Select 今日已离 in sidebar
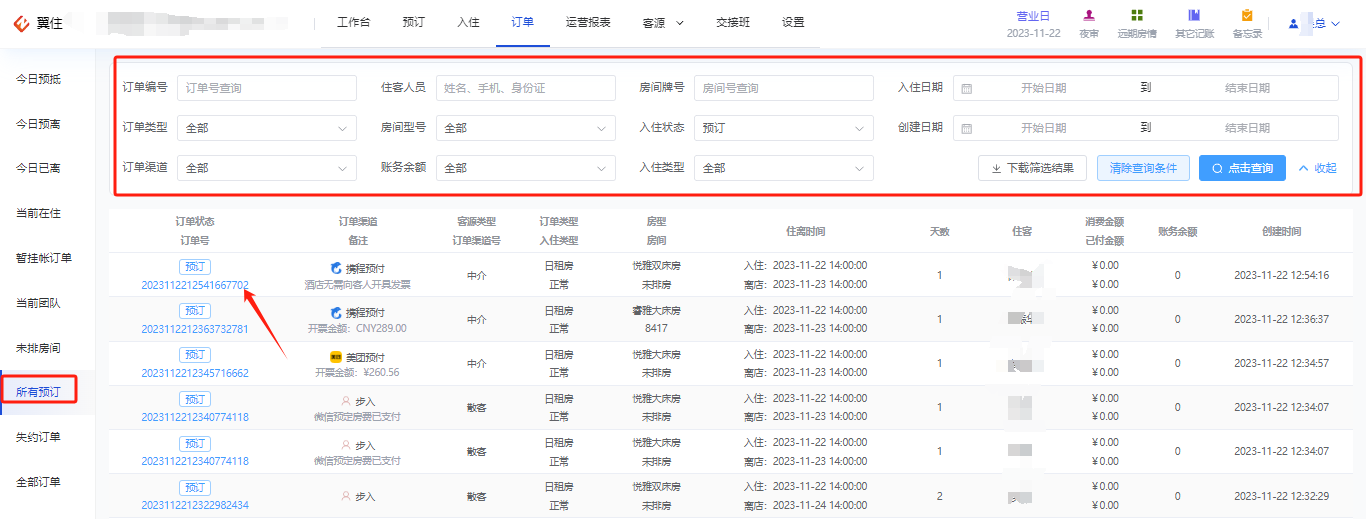 coord(38,168)
